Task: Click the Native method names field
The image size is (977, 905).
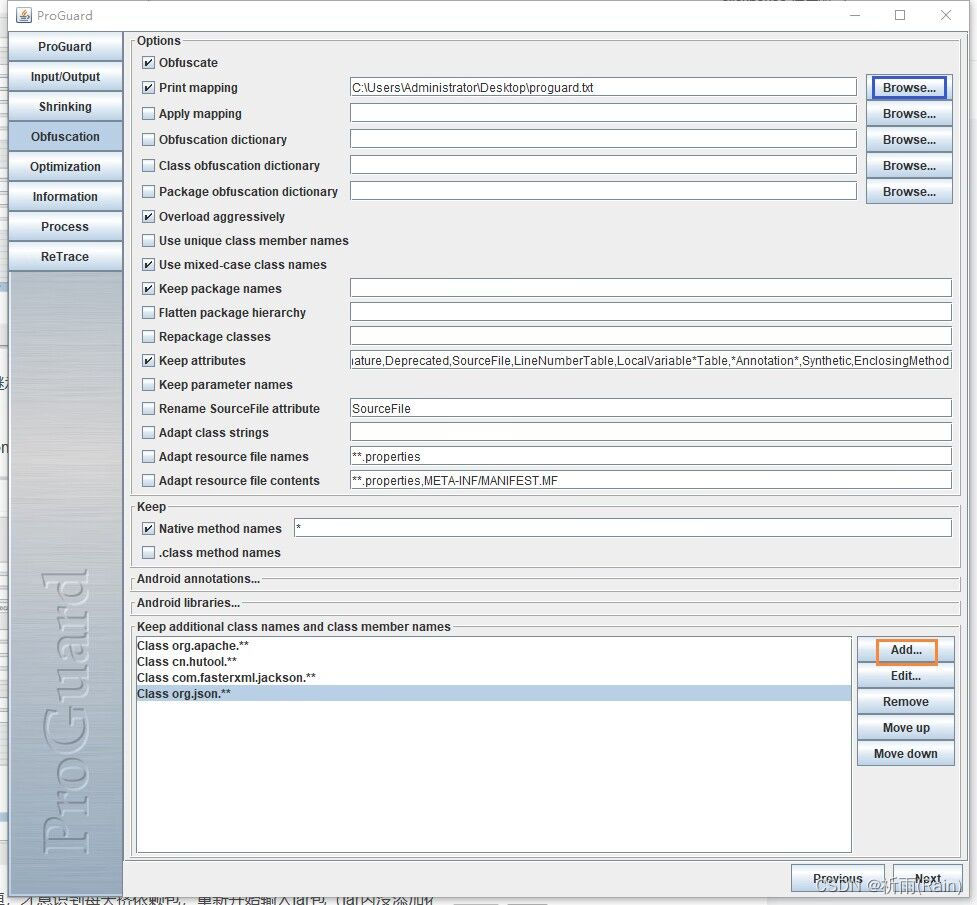Action: tap(622, 528)
